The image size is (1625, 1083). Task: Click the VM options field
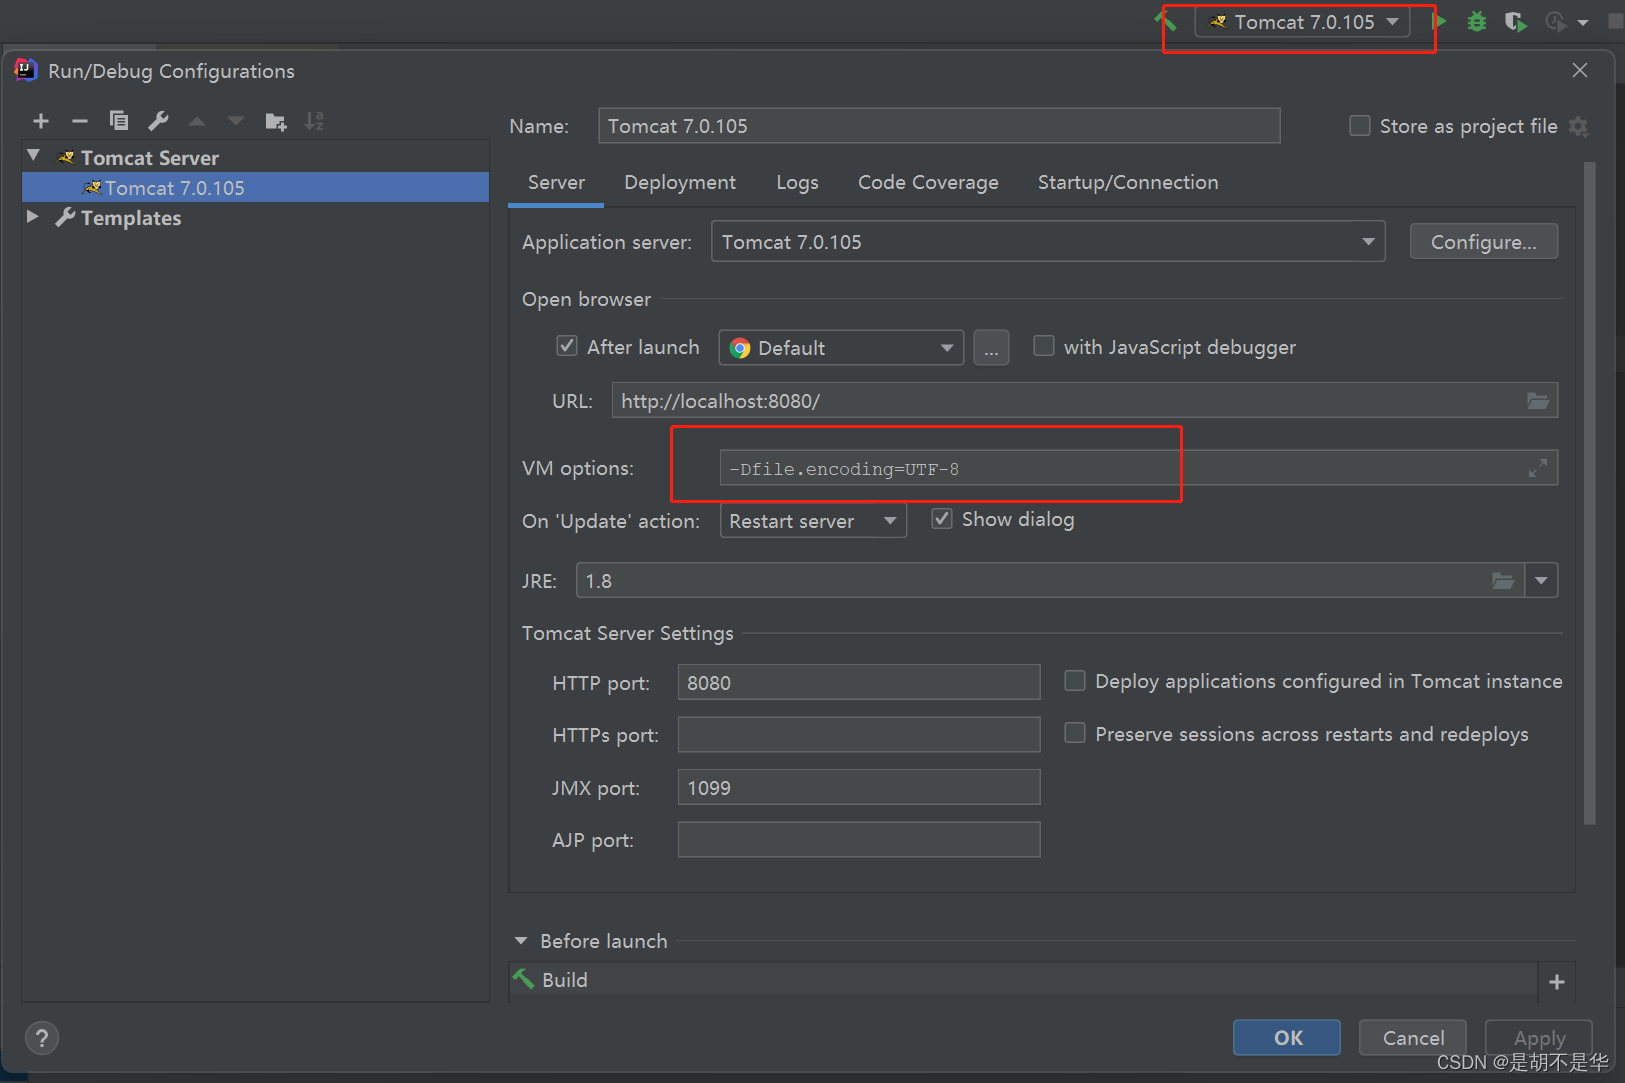[1138, 467]
